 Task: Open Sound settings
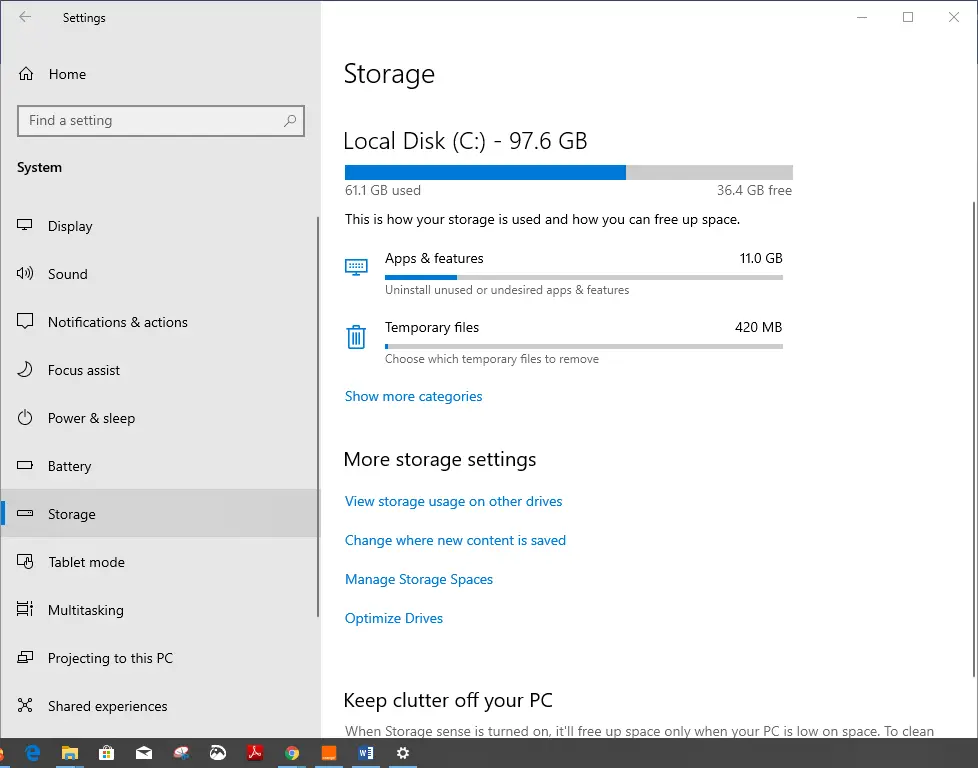(159, 274)
